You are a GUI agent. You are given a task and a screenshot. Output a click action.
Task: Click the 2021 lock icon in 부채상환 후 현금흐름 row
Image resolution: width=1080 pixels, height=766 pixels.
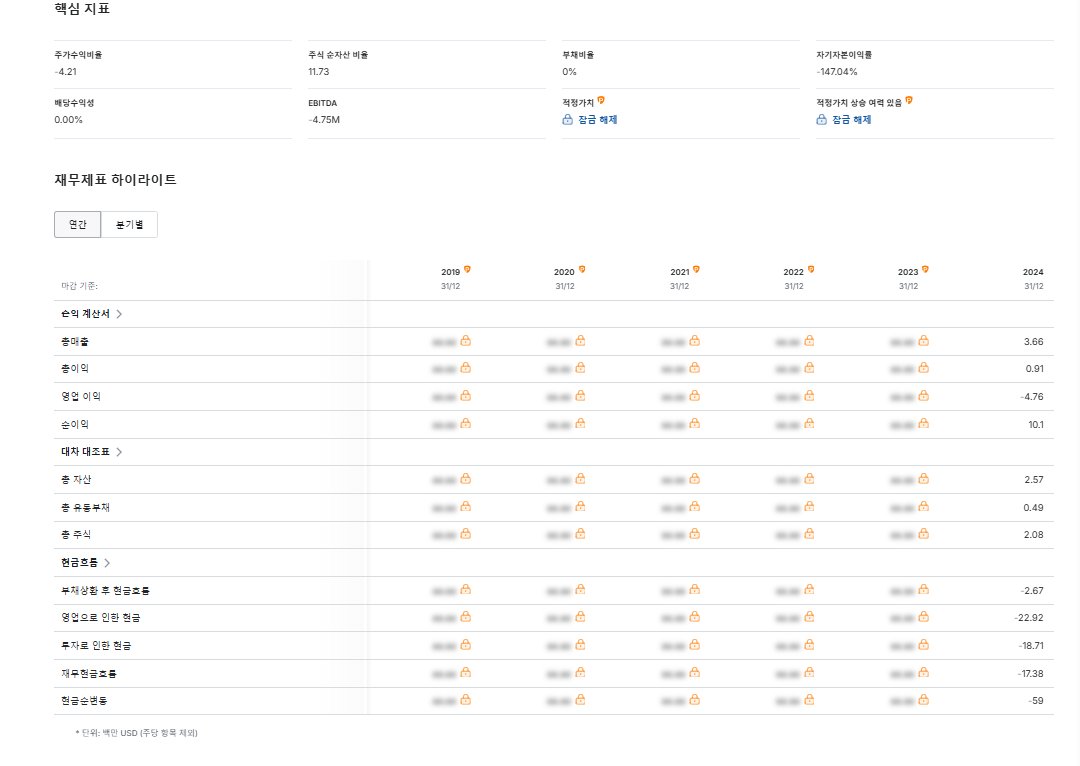694,589
